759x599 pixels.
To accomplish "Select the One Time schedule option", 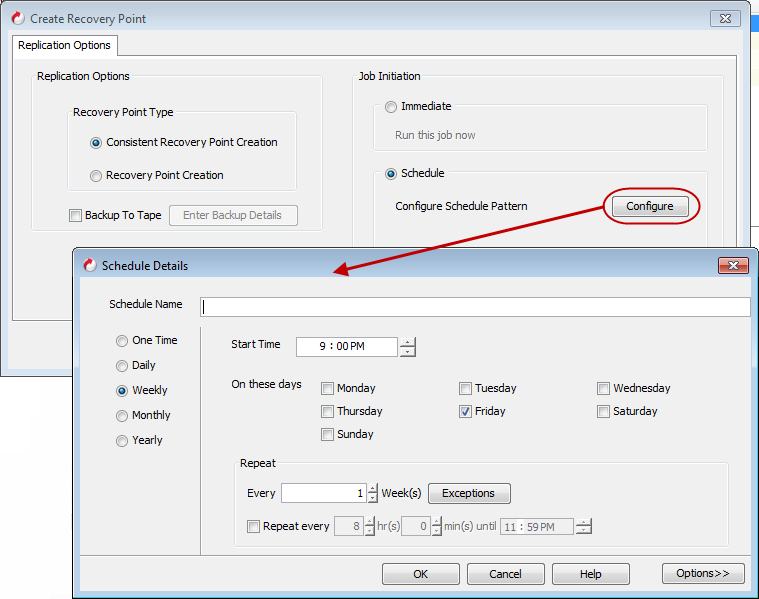I will (x=123, y=340).
